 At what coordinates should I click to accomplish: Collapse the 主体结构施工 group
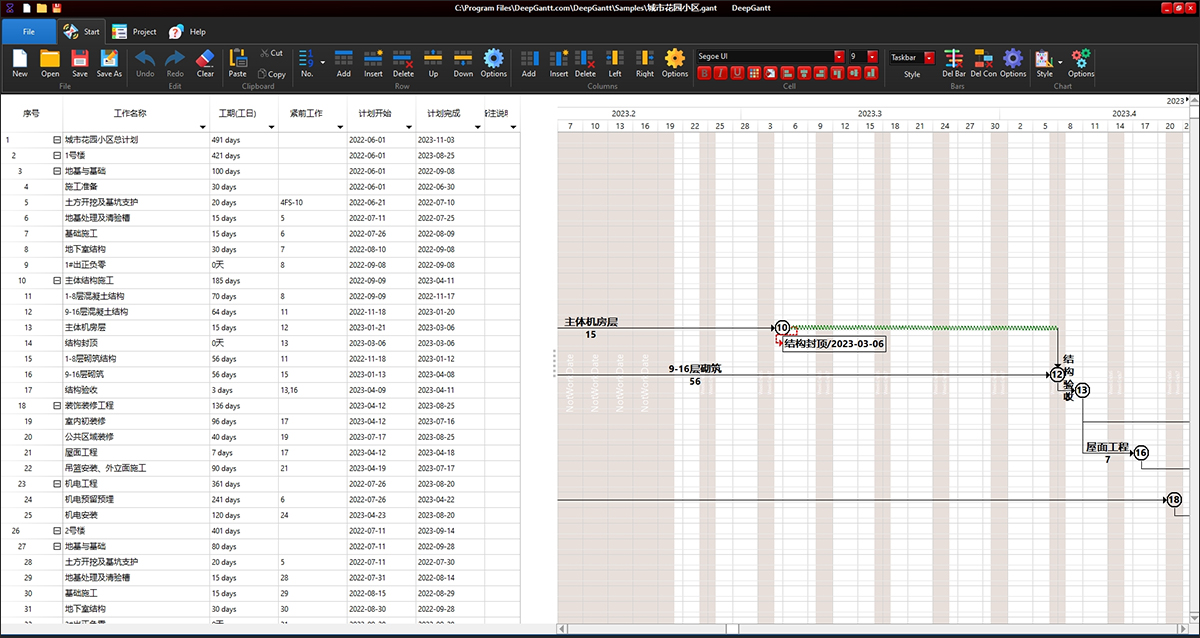[57, 281]
